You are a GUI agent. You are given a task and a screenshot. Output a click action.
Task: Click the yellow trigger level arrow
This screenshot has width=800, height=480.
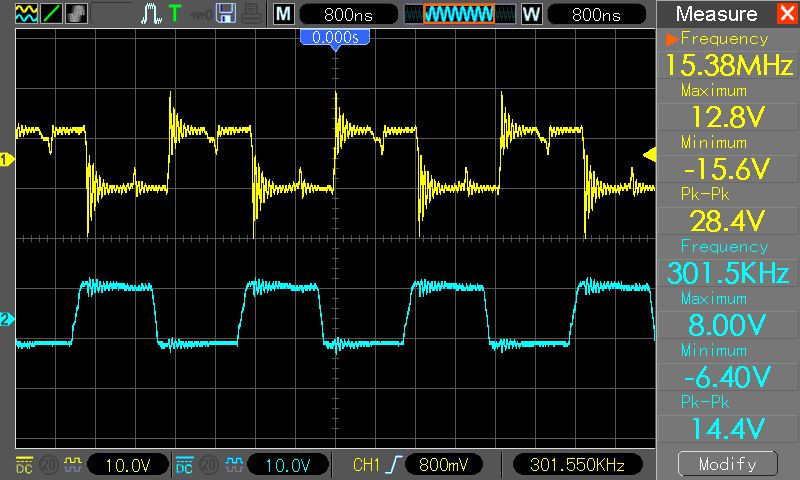[649, 155]
